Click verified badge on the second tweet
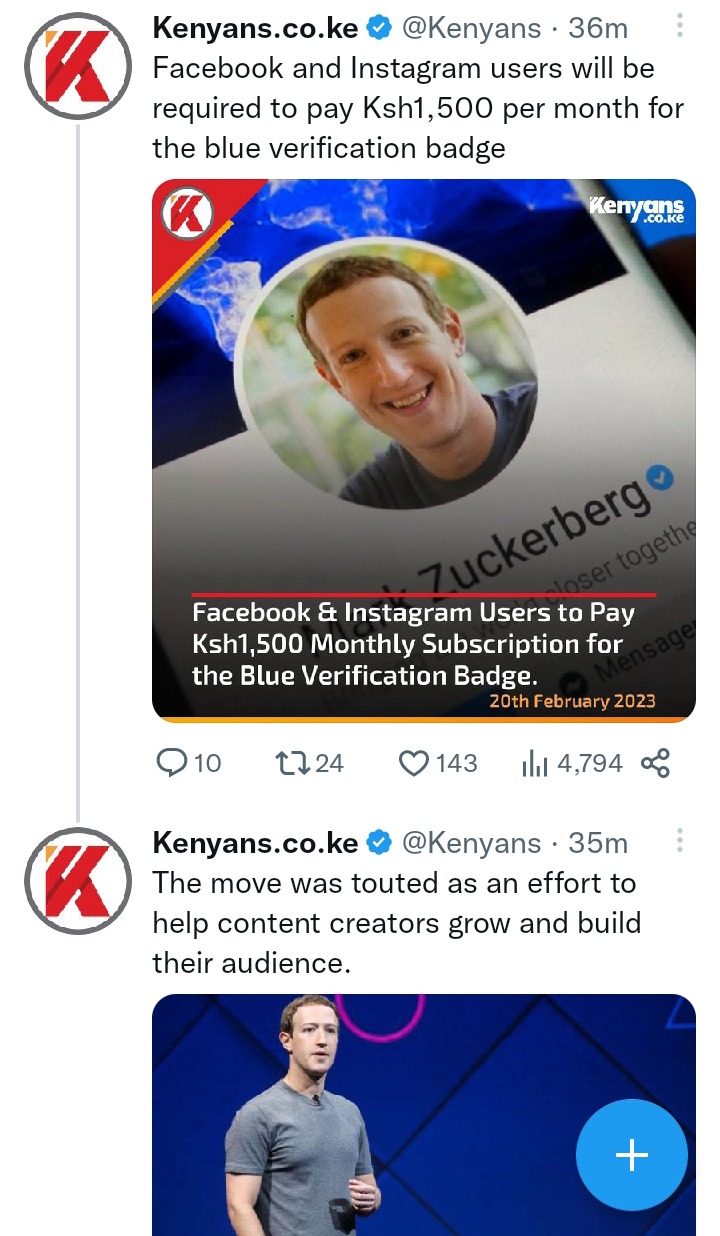 pos(380,845)
